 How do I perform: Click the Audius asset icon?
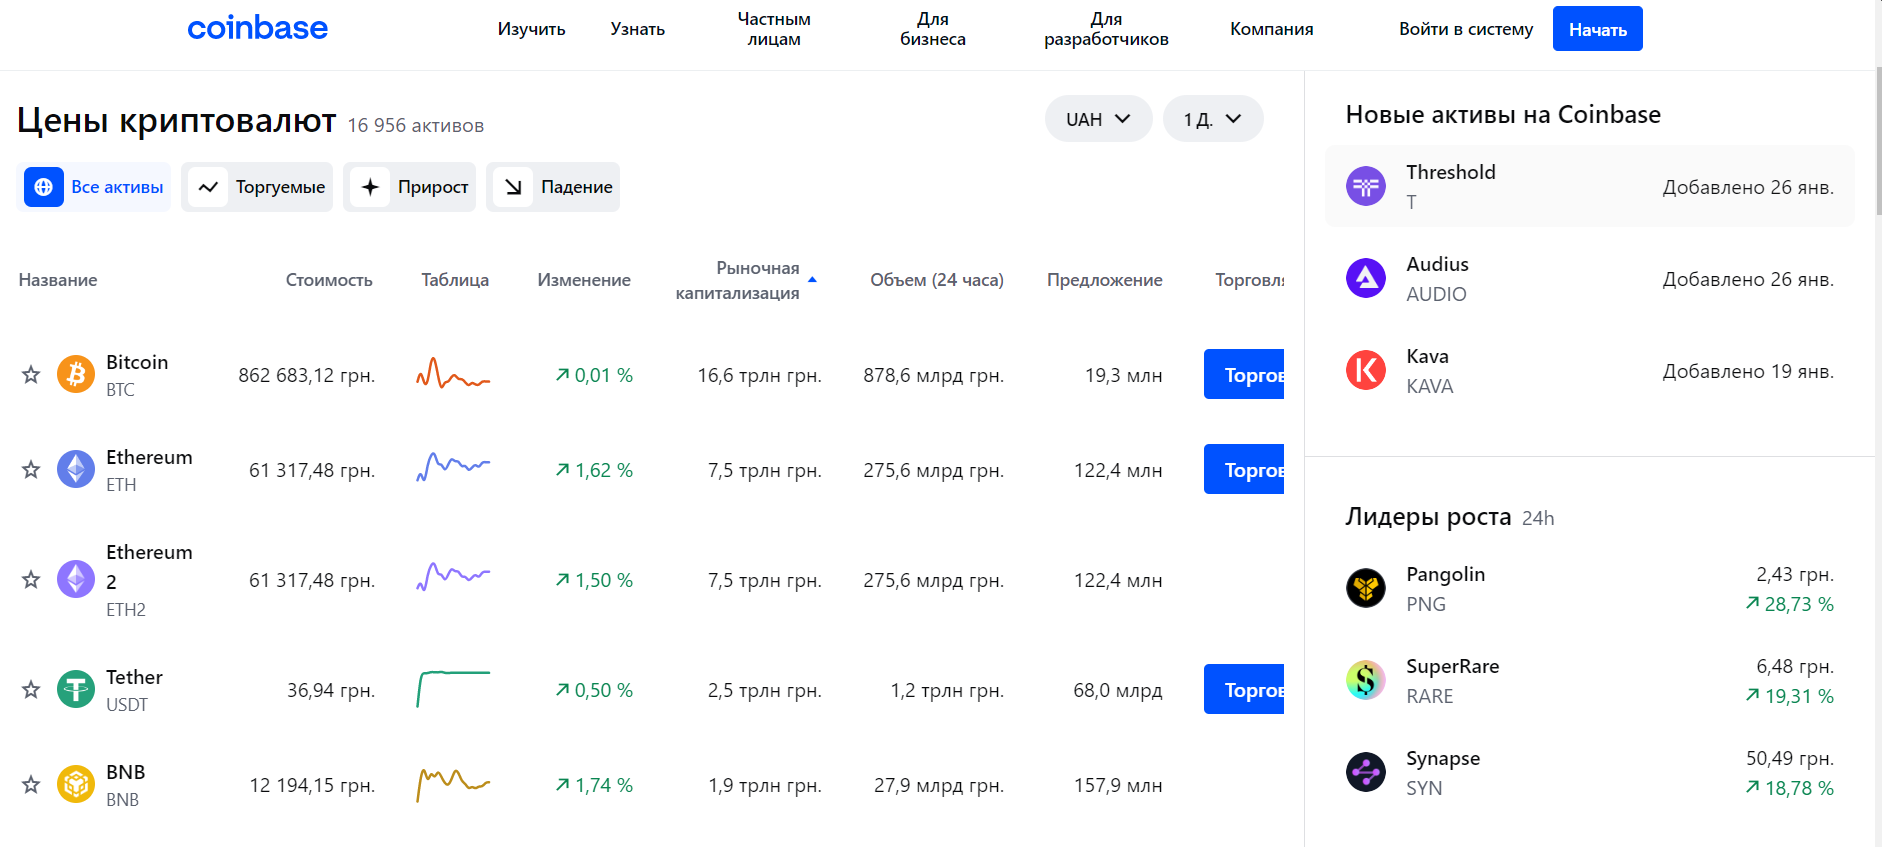[x=1366, y=278]
